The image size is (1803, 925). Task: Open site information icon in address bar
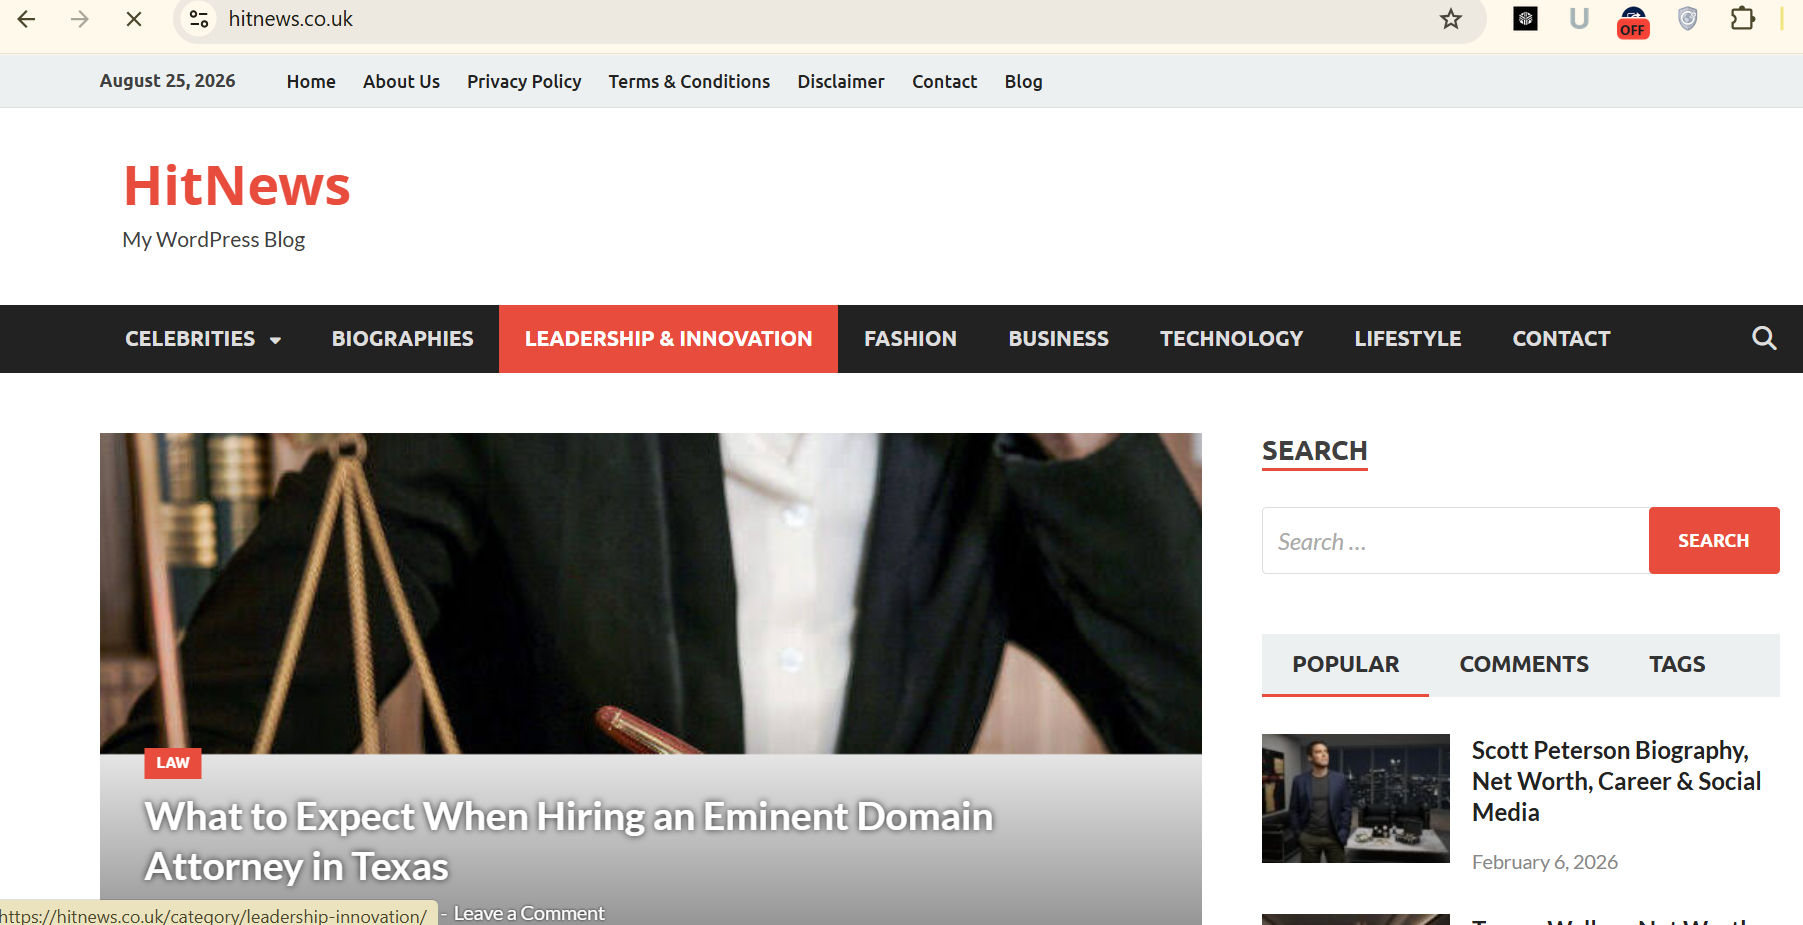tap(199, 19)
